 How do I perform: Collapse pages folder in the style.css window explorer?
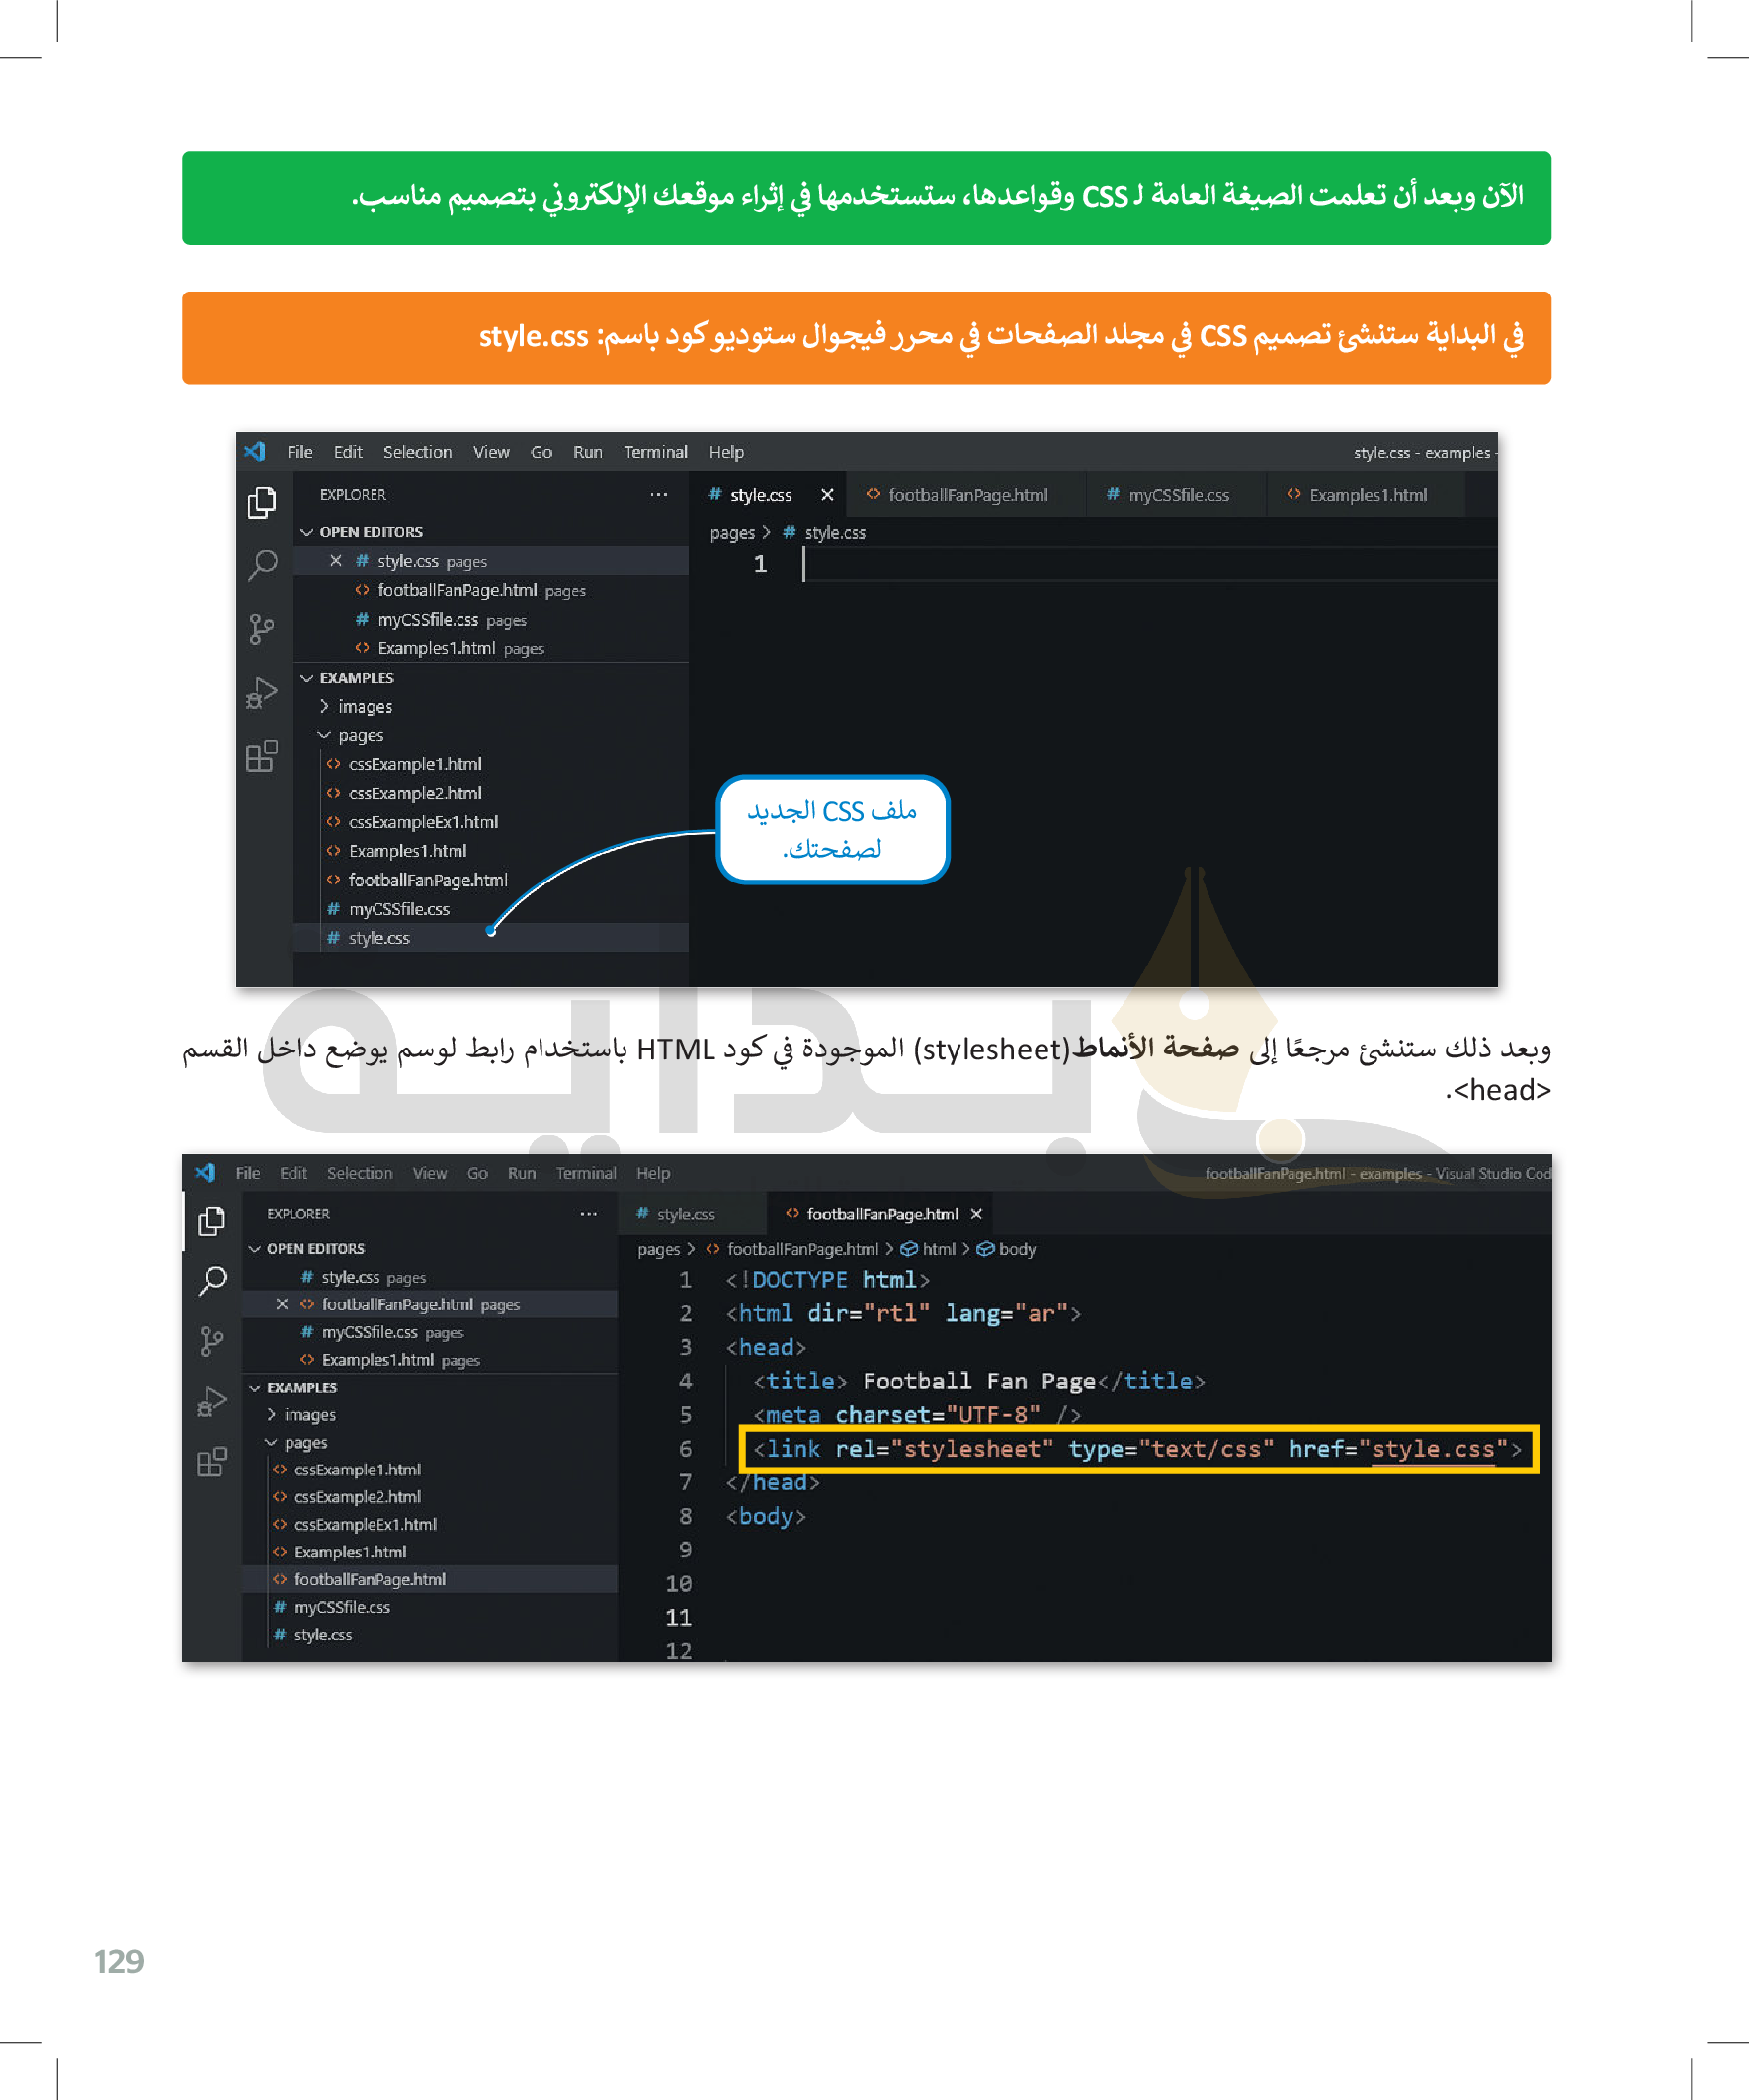(x=324, y=735)
